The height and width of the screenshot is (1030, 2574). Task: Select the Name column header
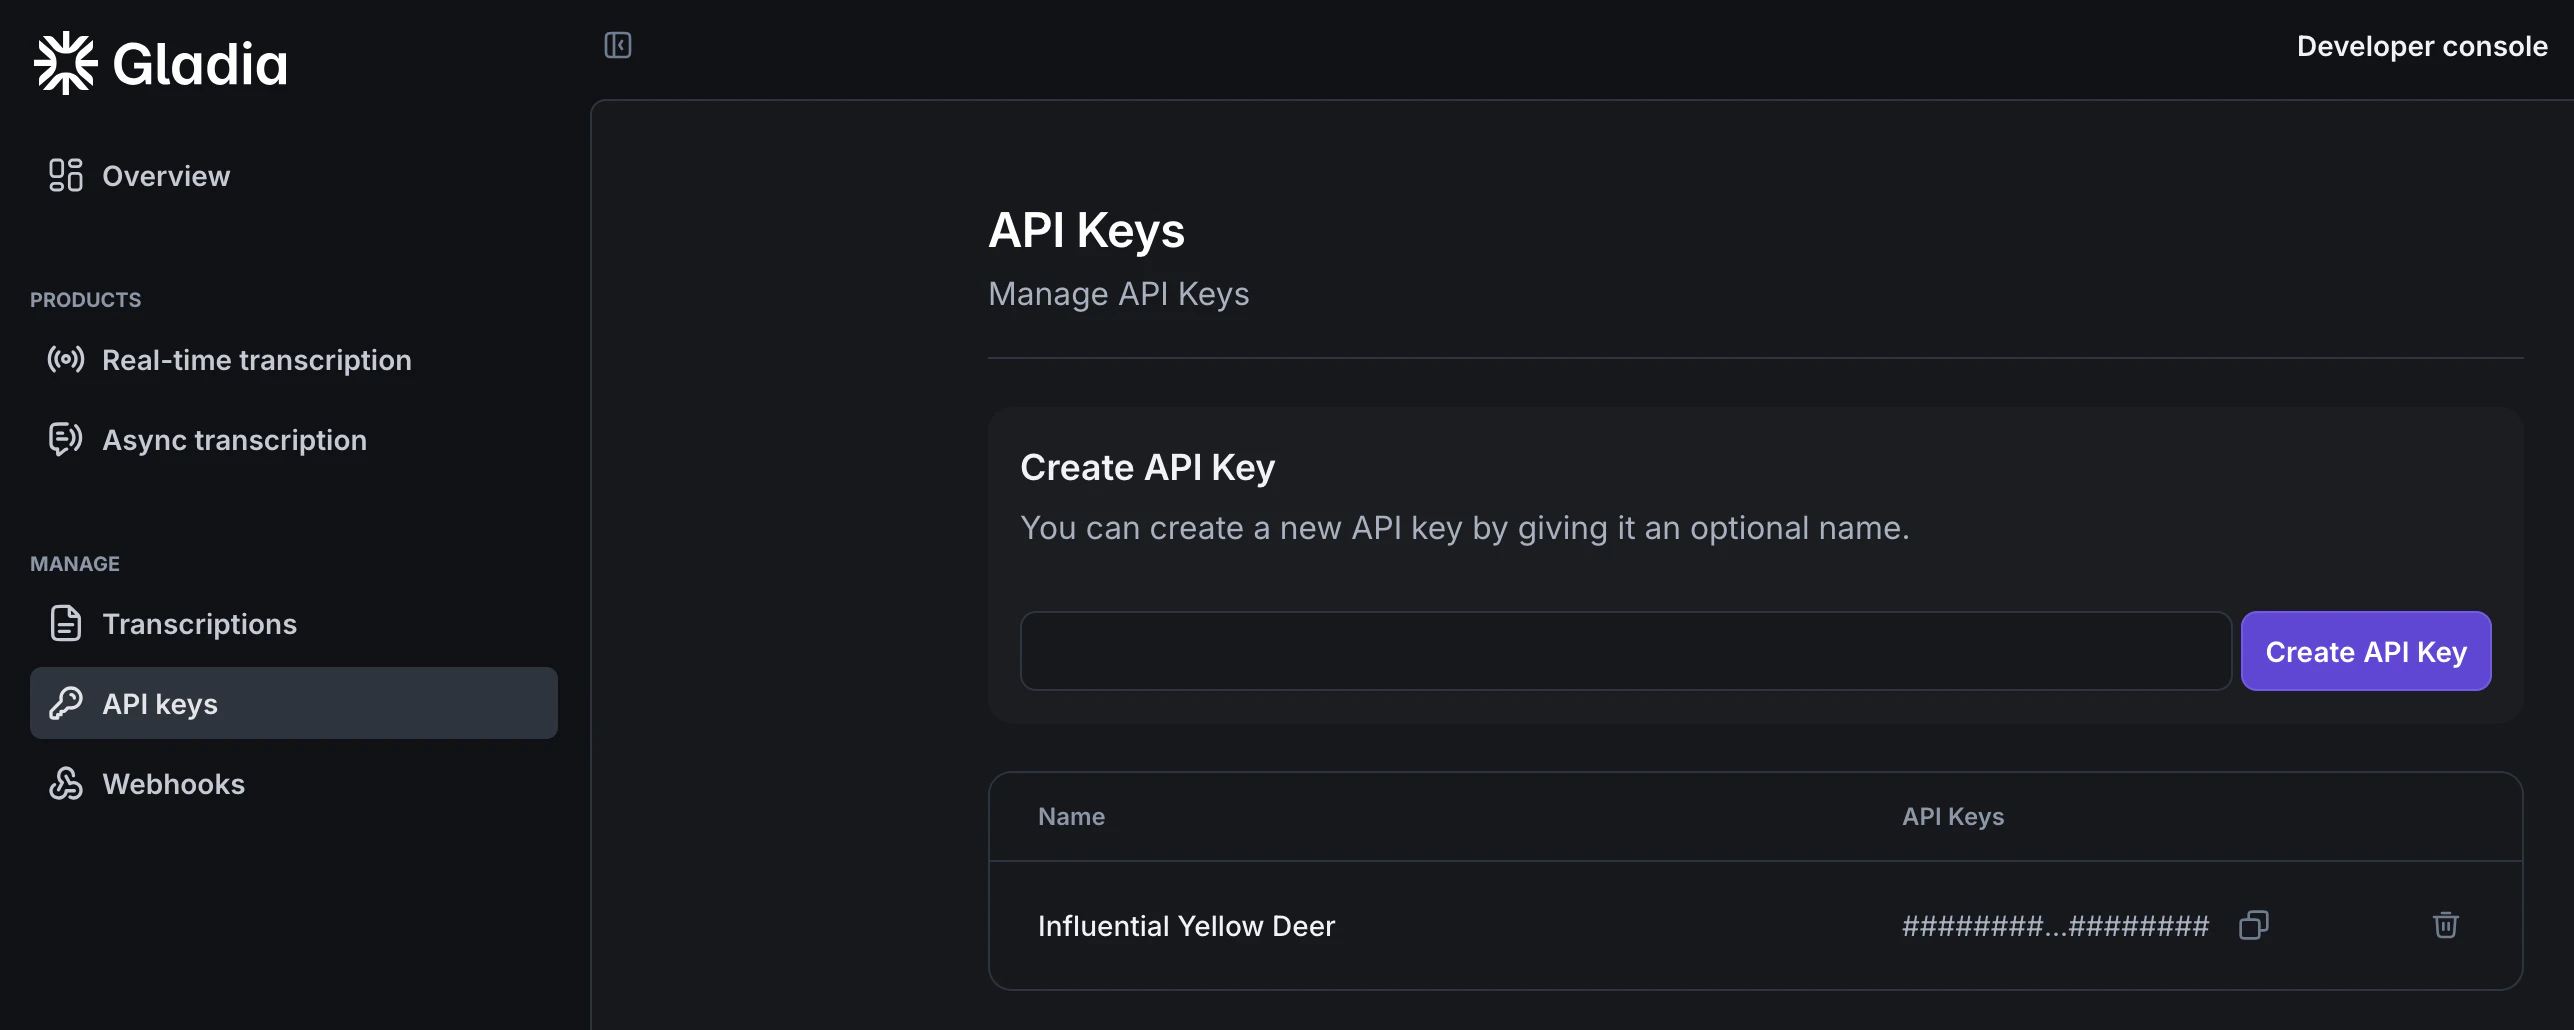click(x=1071, y=816)
